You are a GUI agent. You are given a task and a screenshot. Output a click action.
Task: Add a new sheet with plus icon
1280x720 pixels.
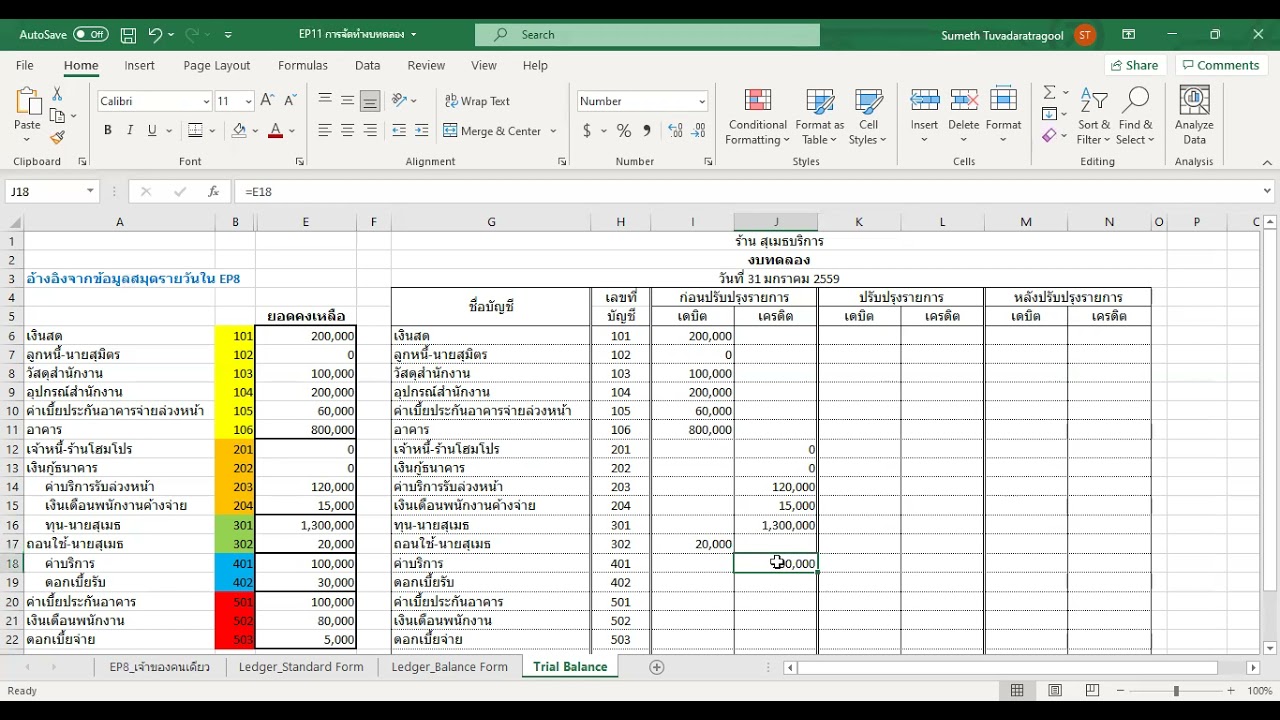(657, 667)
